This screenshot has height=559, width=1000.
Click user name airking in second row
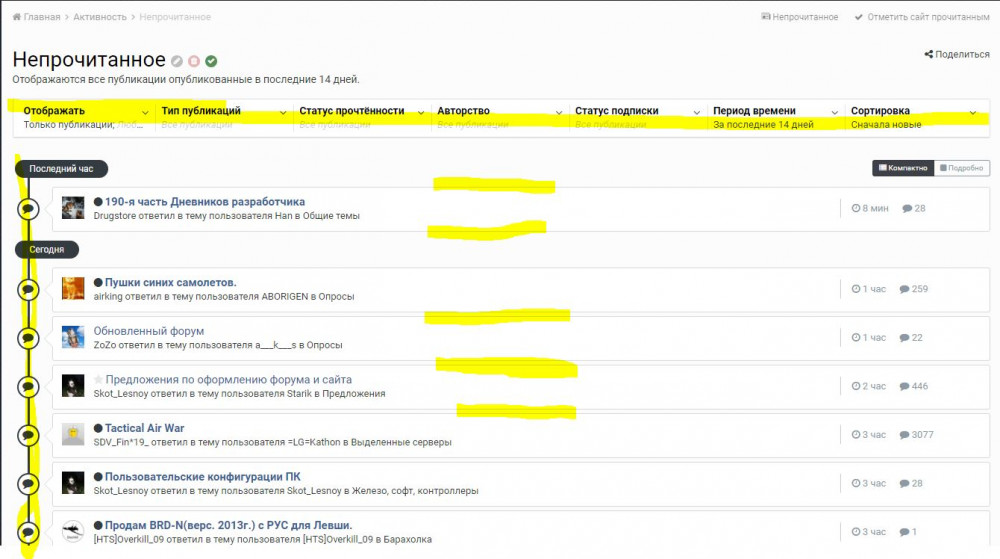[x=108, y=296]
